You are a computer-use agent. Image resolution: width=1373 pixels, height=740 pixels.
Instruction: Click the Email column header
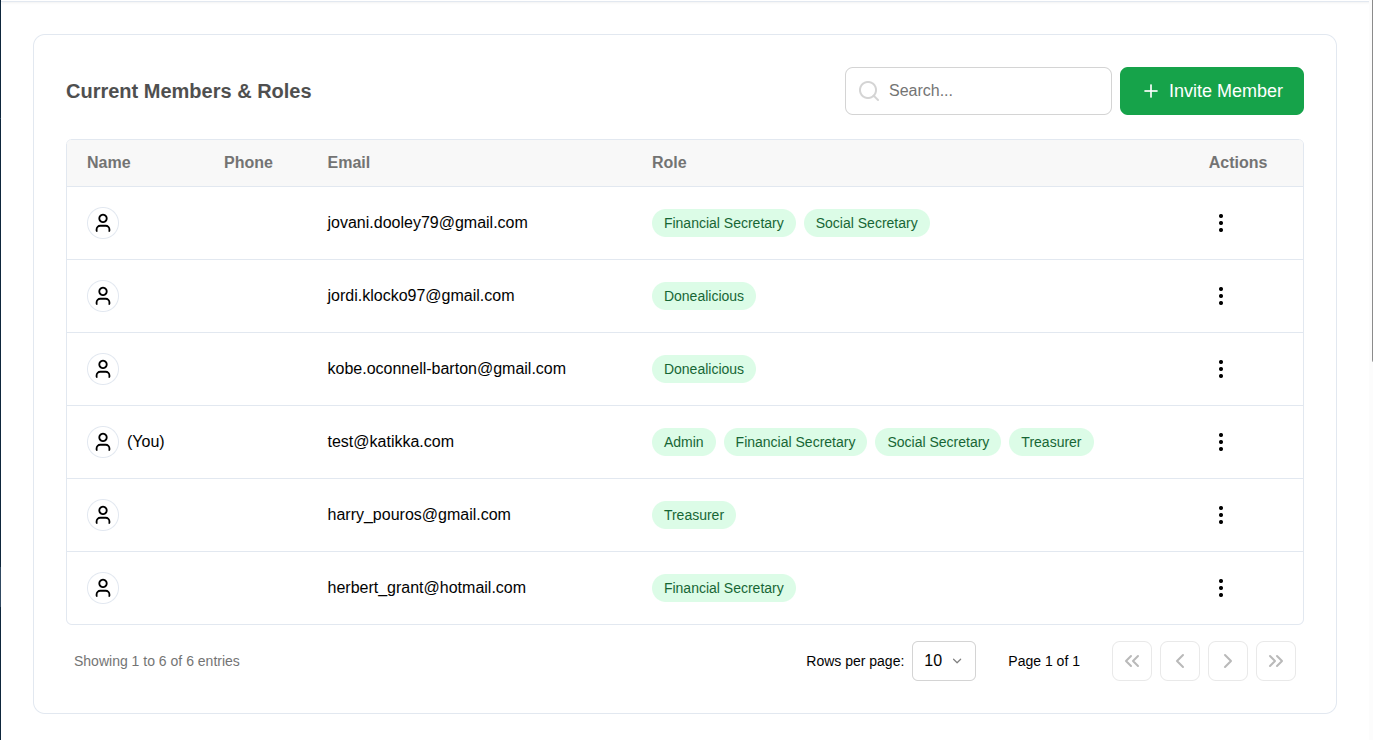click(x=349, y=163)
